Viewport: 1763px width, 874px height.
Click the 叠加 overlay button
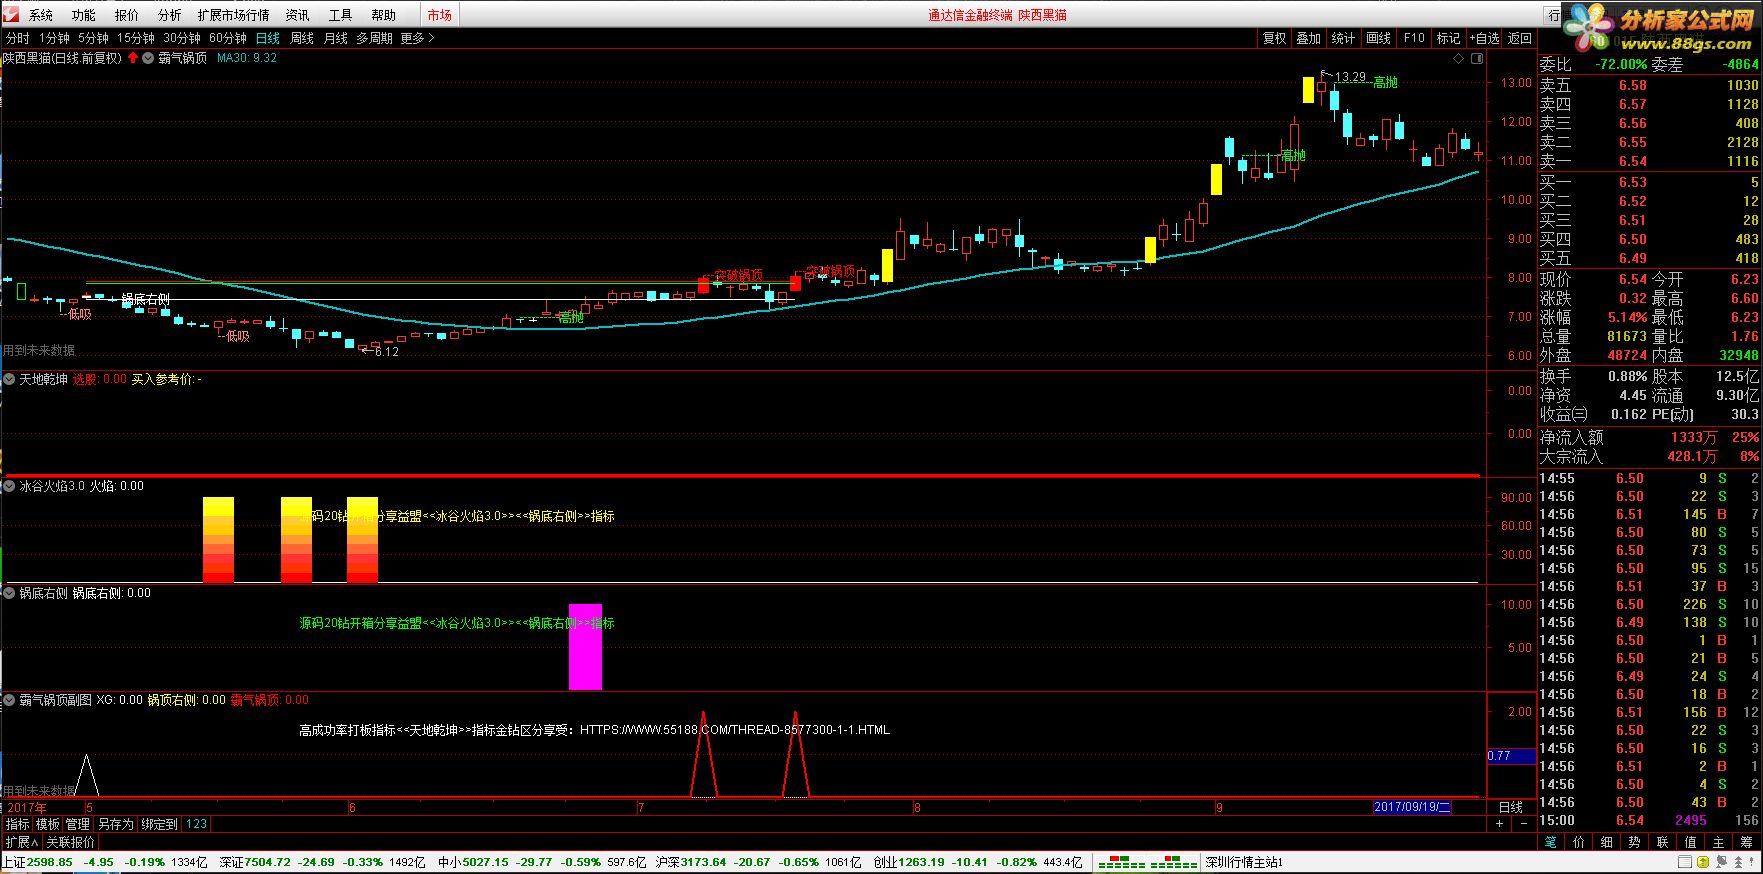(x=1309, y=38)
